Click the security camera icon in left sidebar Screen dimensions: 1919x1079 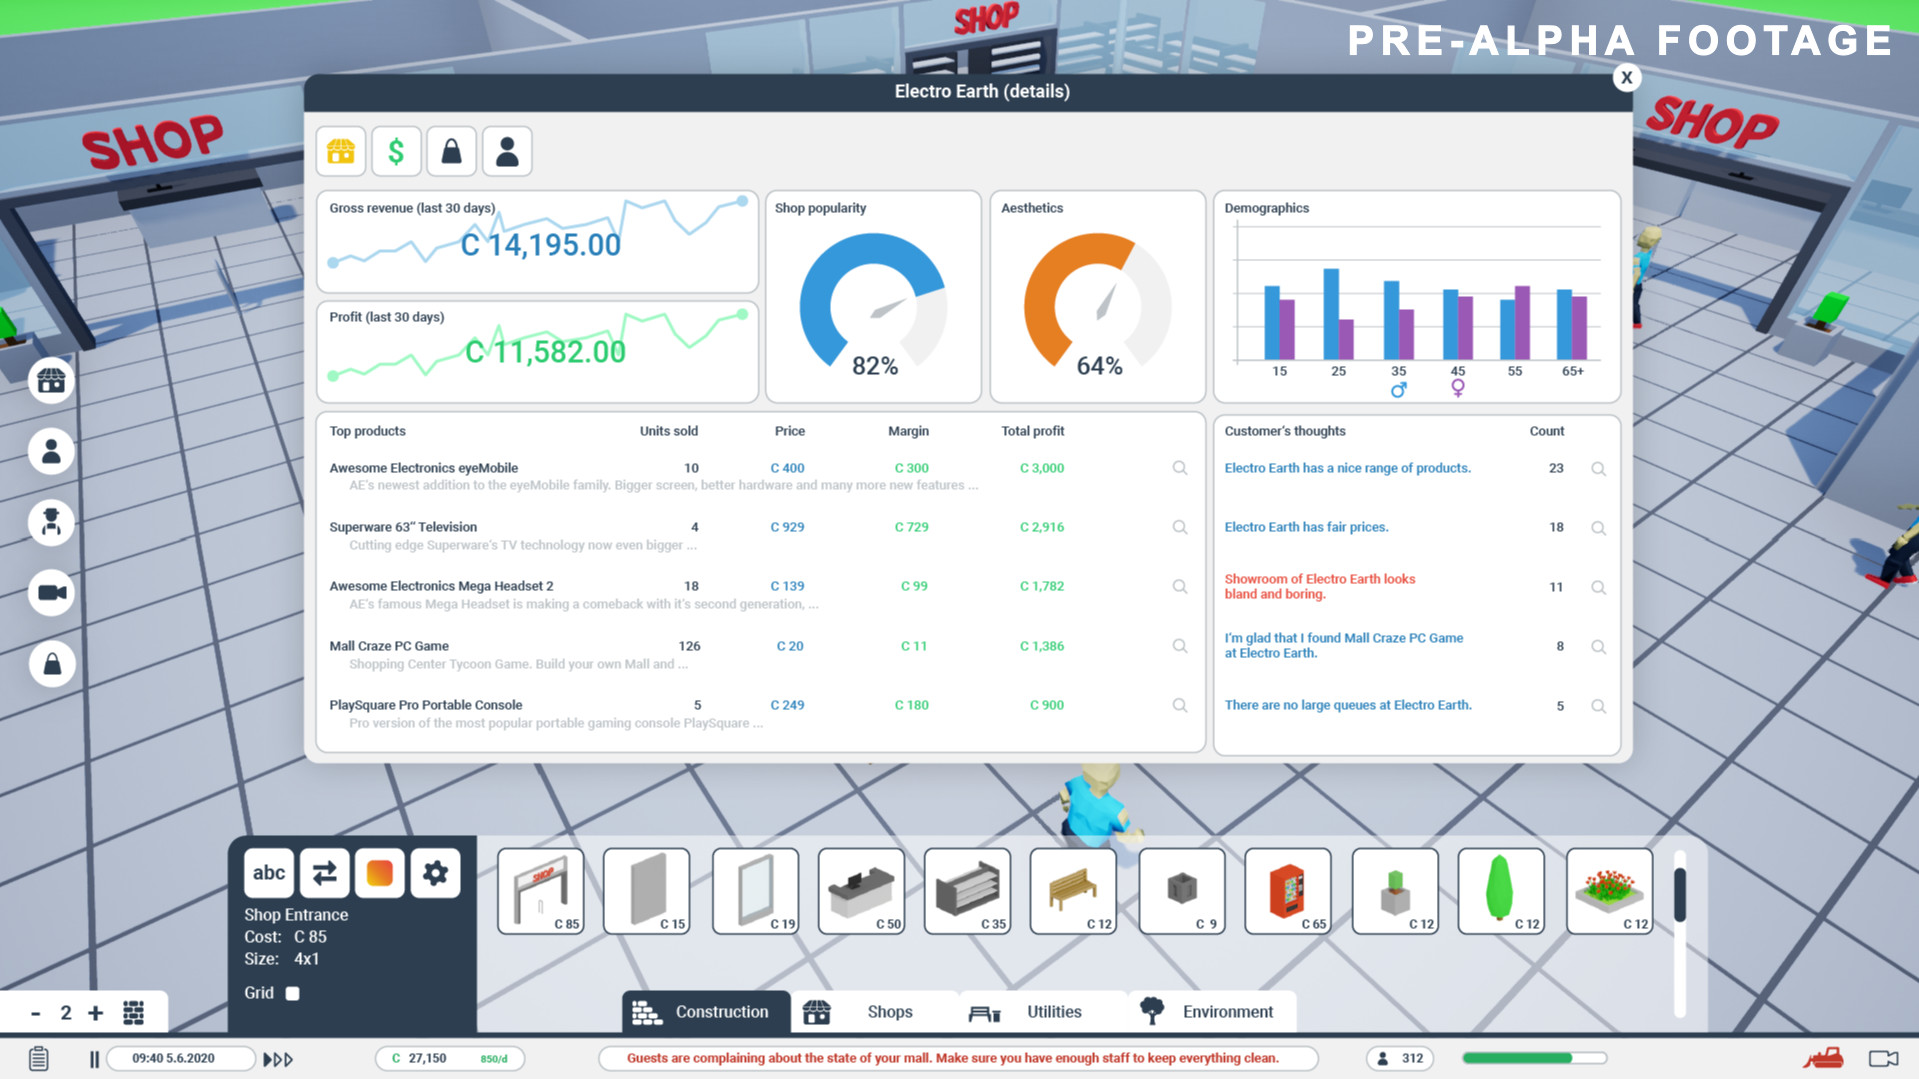[x=51, y=593]
